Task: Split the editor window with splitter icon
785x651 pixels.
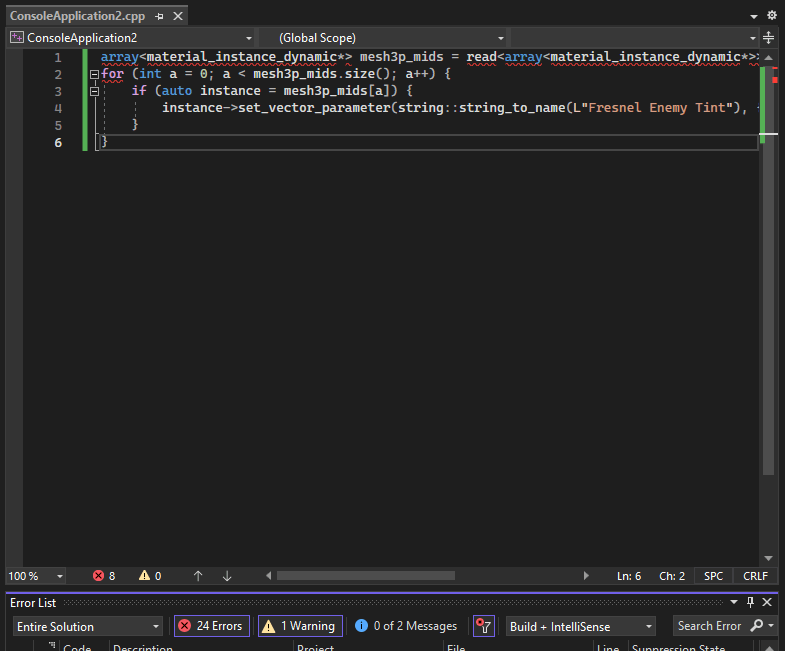Action: (768, 38)
